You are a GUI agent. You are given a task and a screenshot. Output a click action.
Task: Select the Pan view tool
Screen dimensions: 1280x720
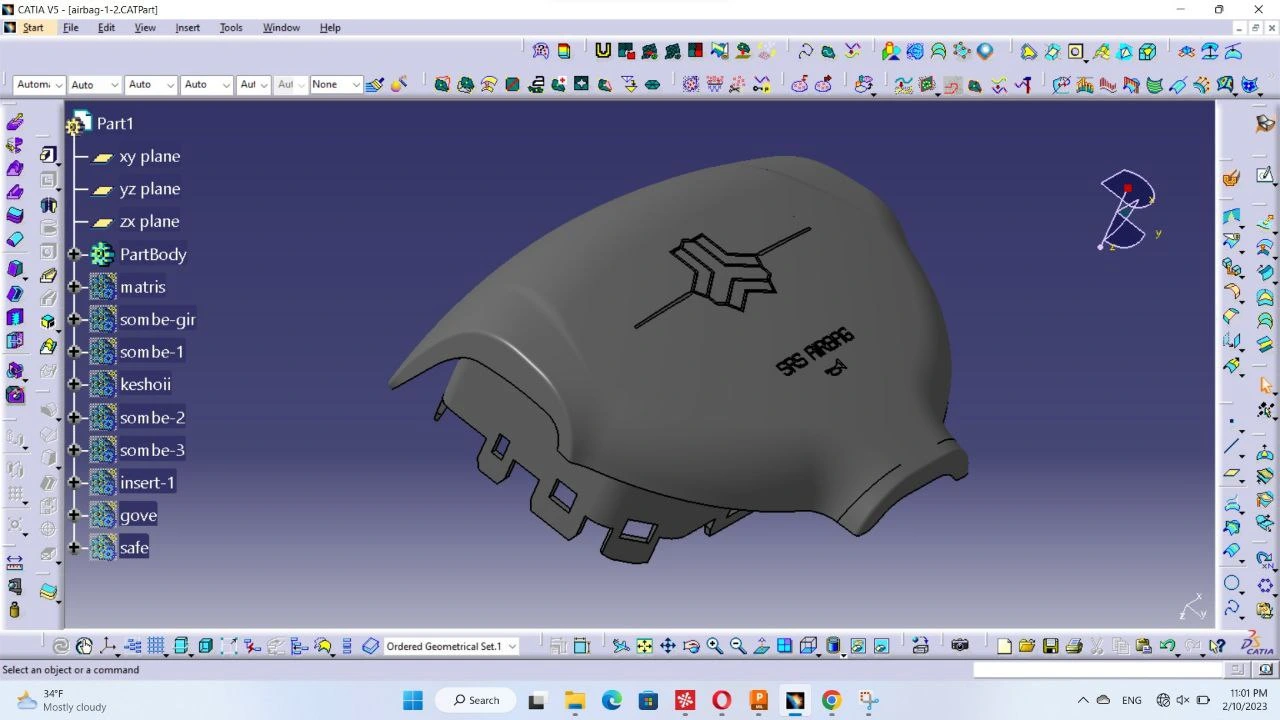667,646
